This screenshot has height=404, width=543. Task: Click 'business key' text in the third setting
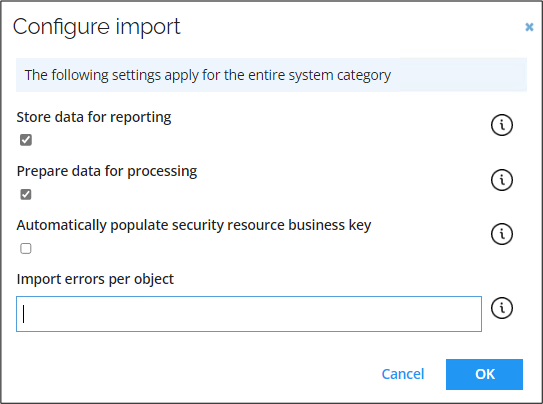point(330,225)
